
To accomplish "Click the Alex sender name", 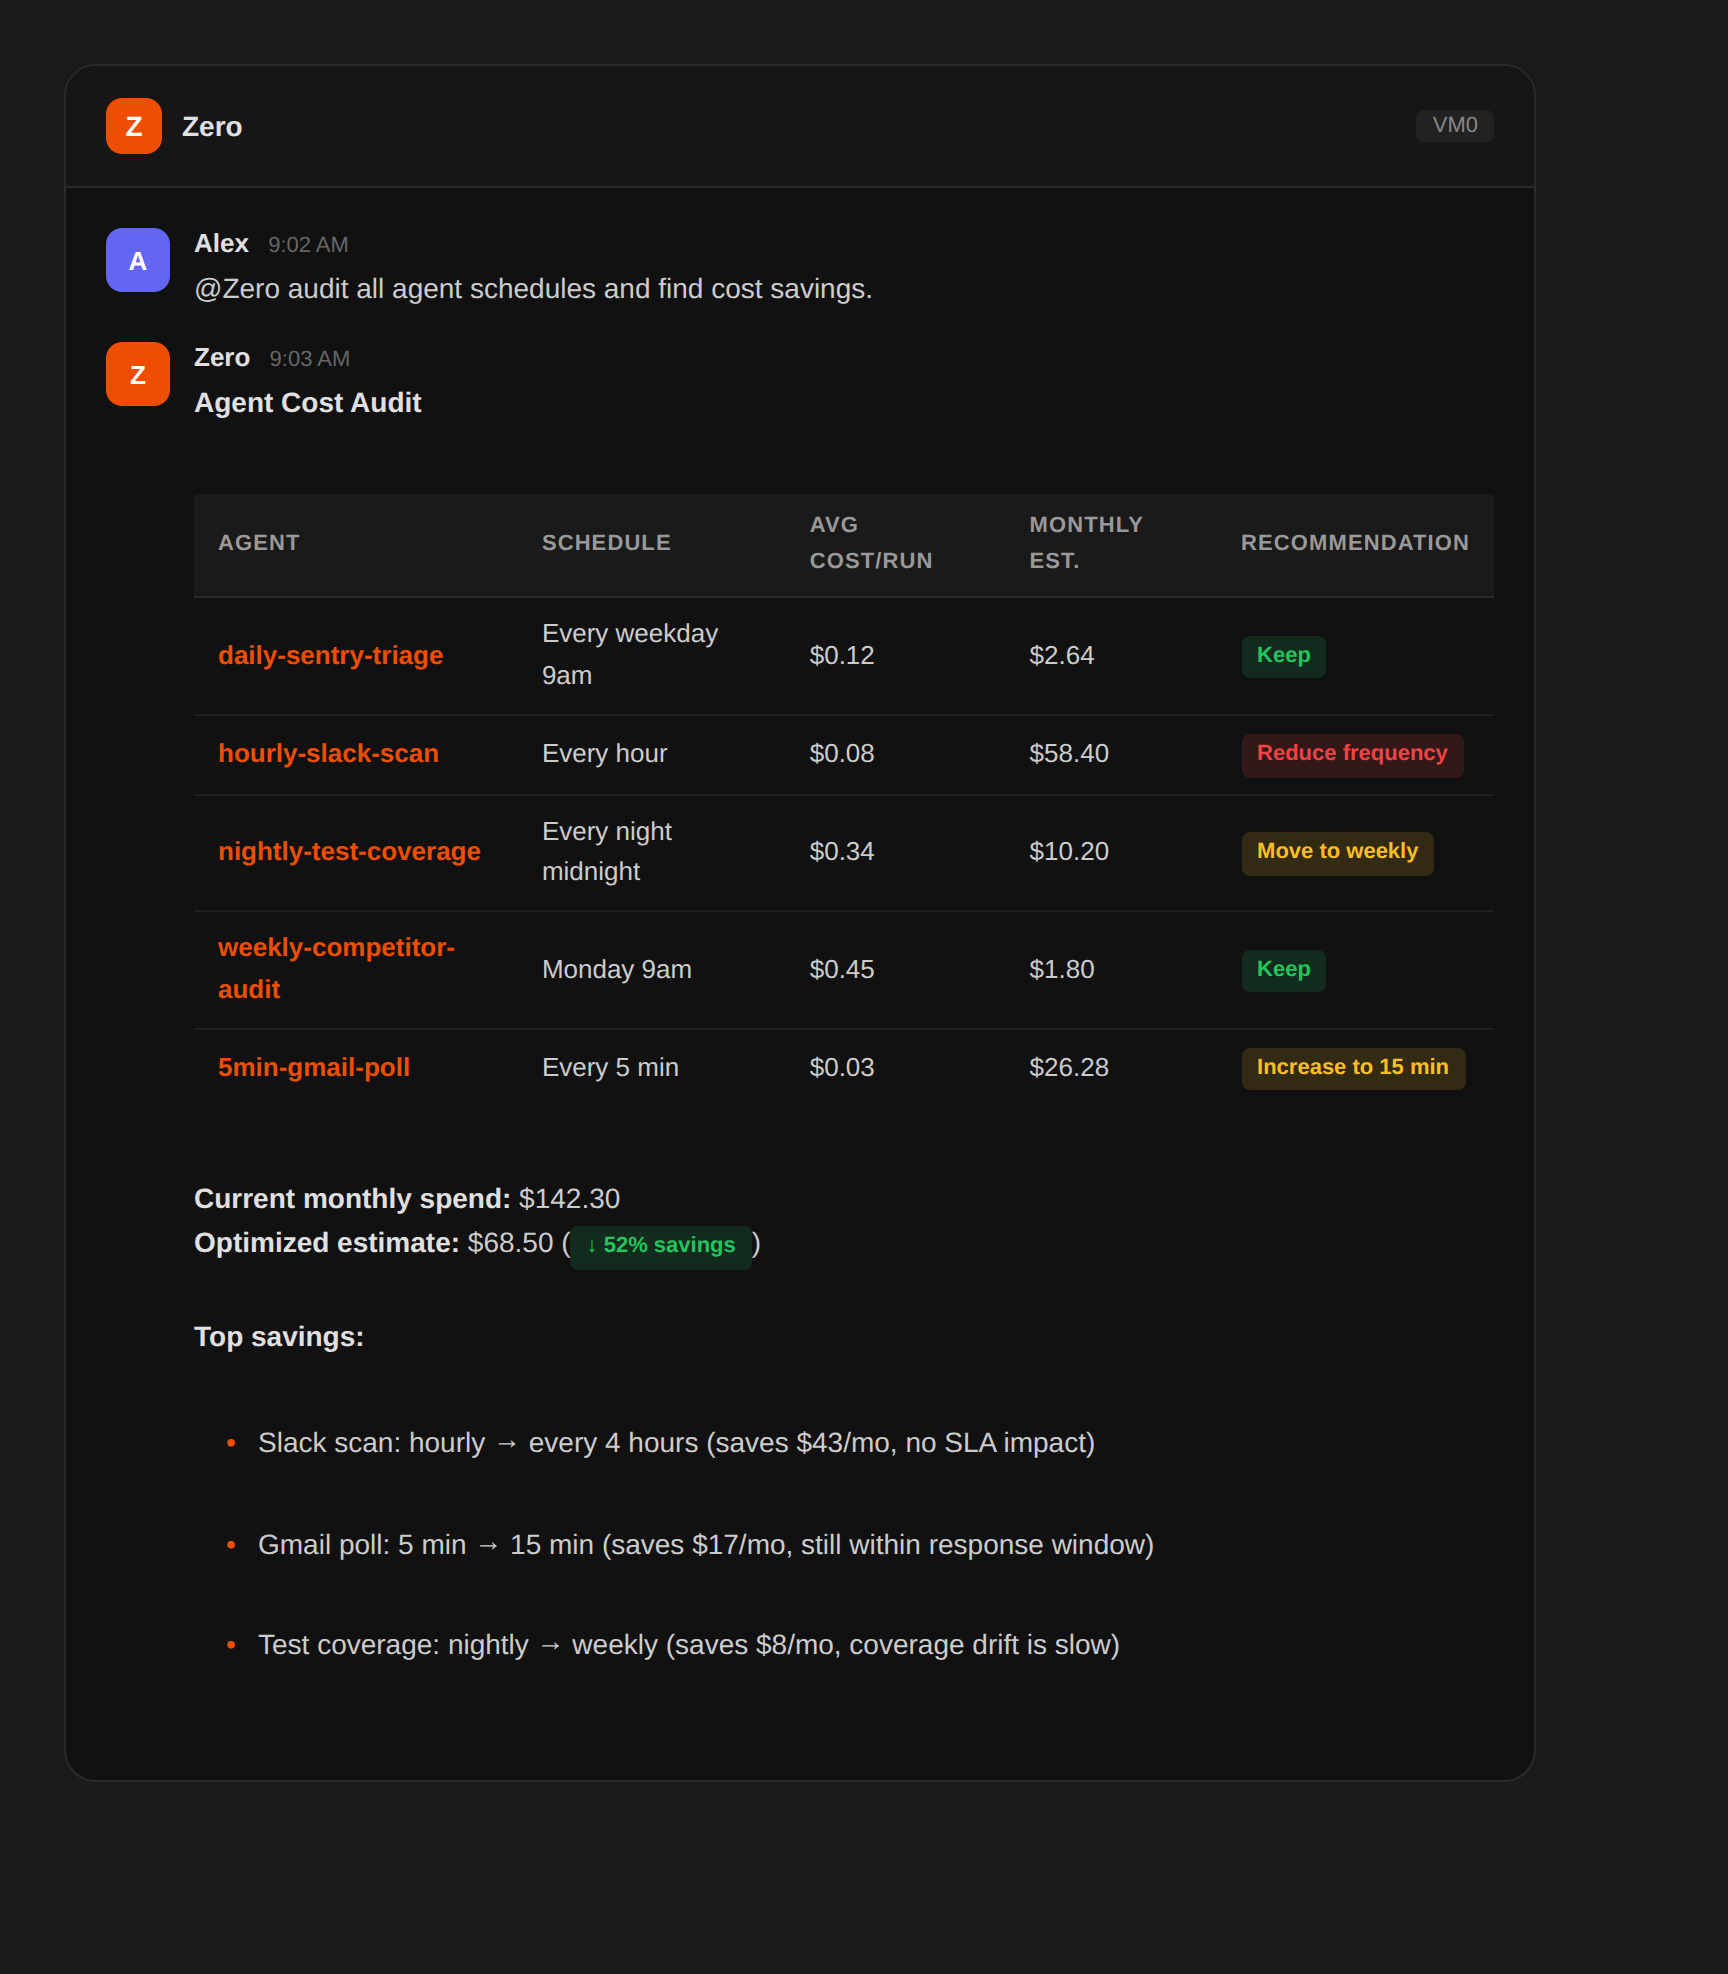I will tap(221, 244).
